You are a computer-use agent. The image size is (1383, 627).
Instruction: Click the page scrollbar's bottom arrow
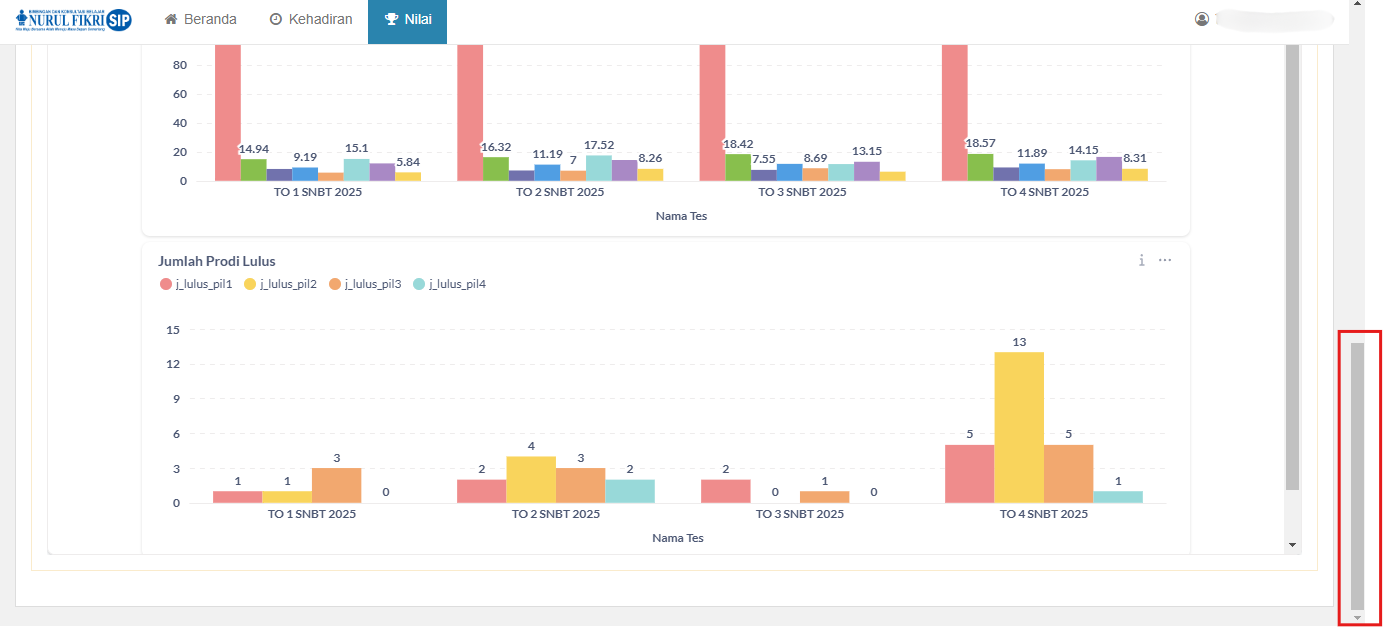[1357, 618]
